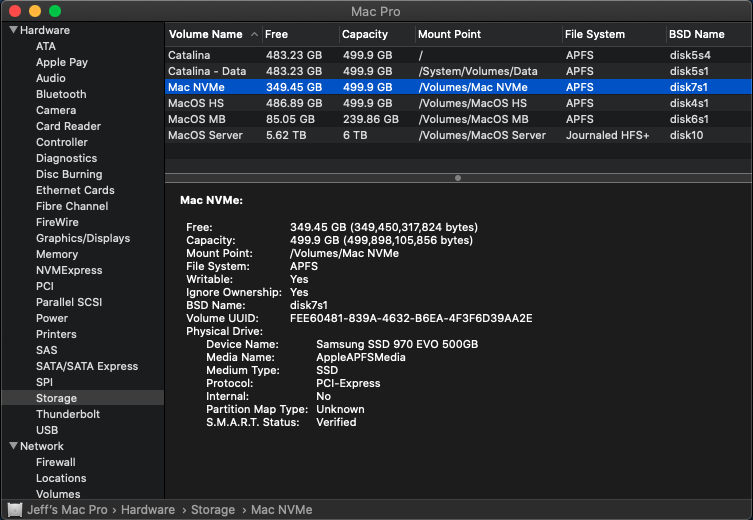
Task: Select PCI in the sidebar
Action: (45, 286)
